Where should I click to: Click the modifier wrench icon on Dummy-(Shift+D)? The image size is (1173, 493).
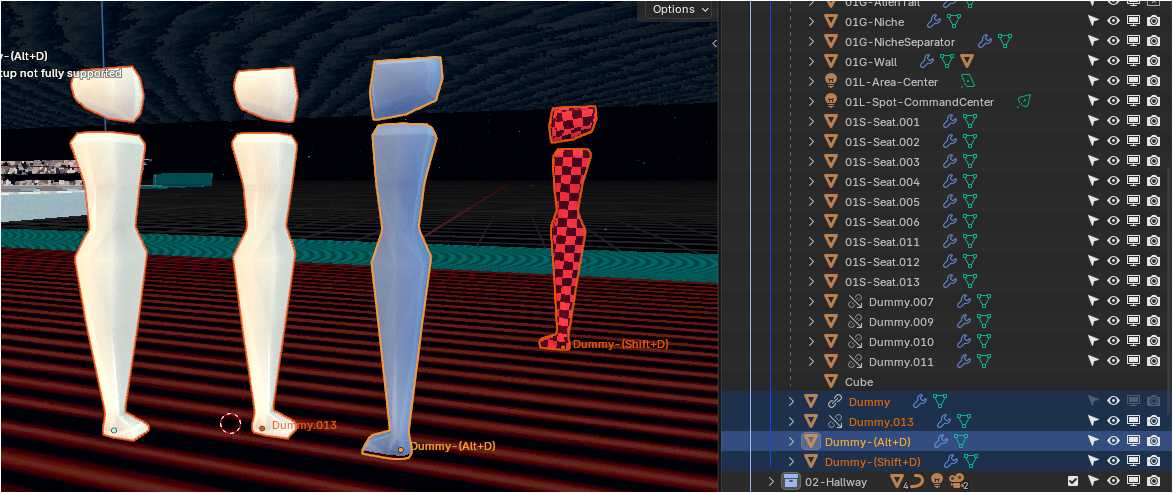[x=951, y=462]
